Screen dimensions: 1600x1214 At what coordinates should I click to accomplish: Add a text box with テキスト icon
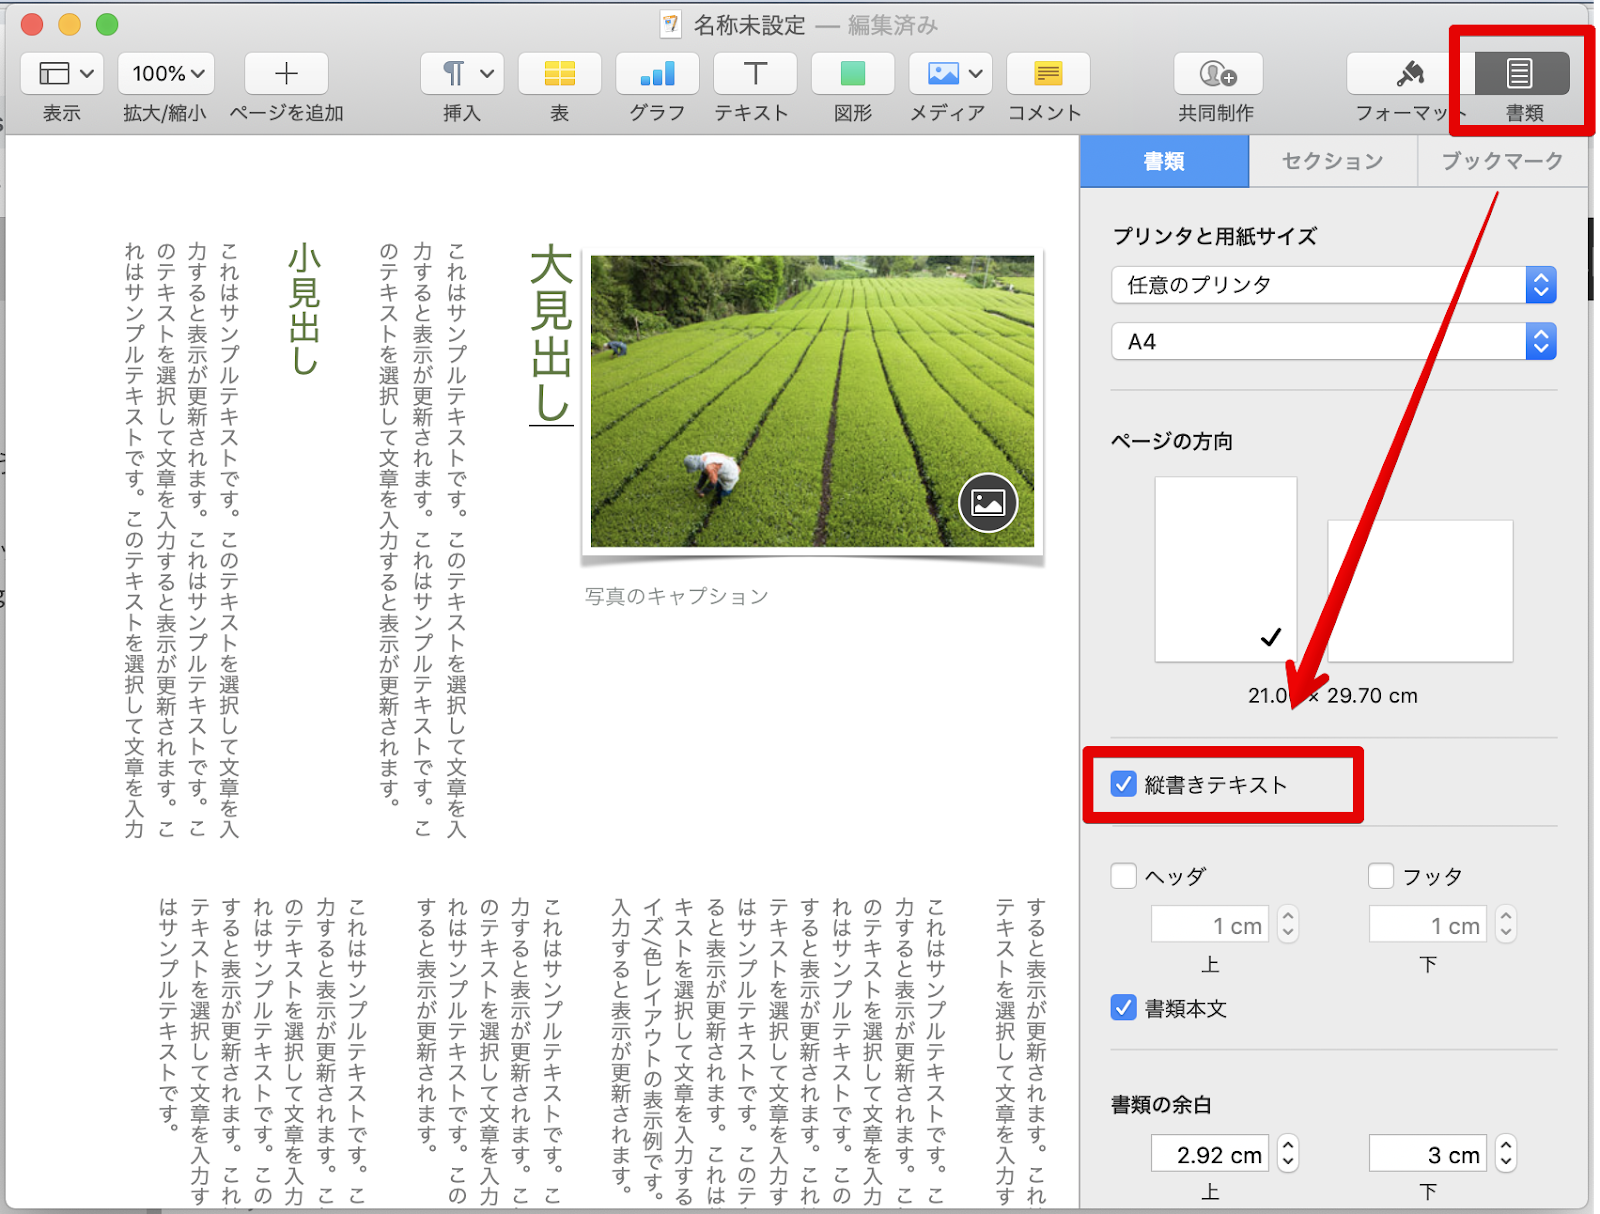point(755,74)
